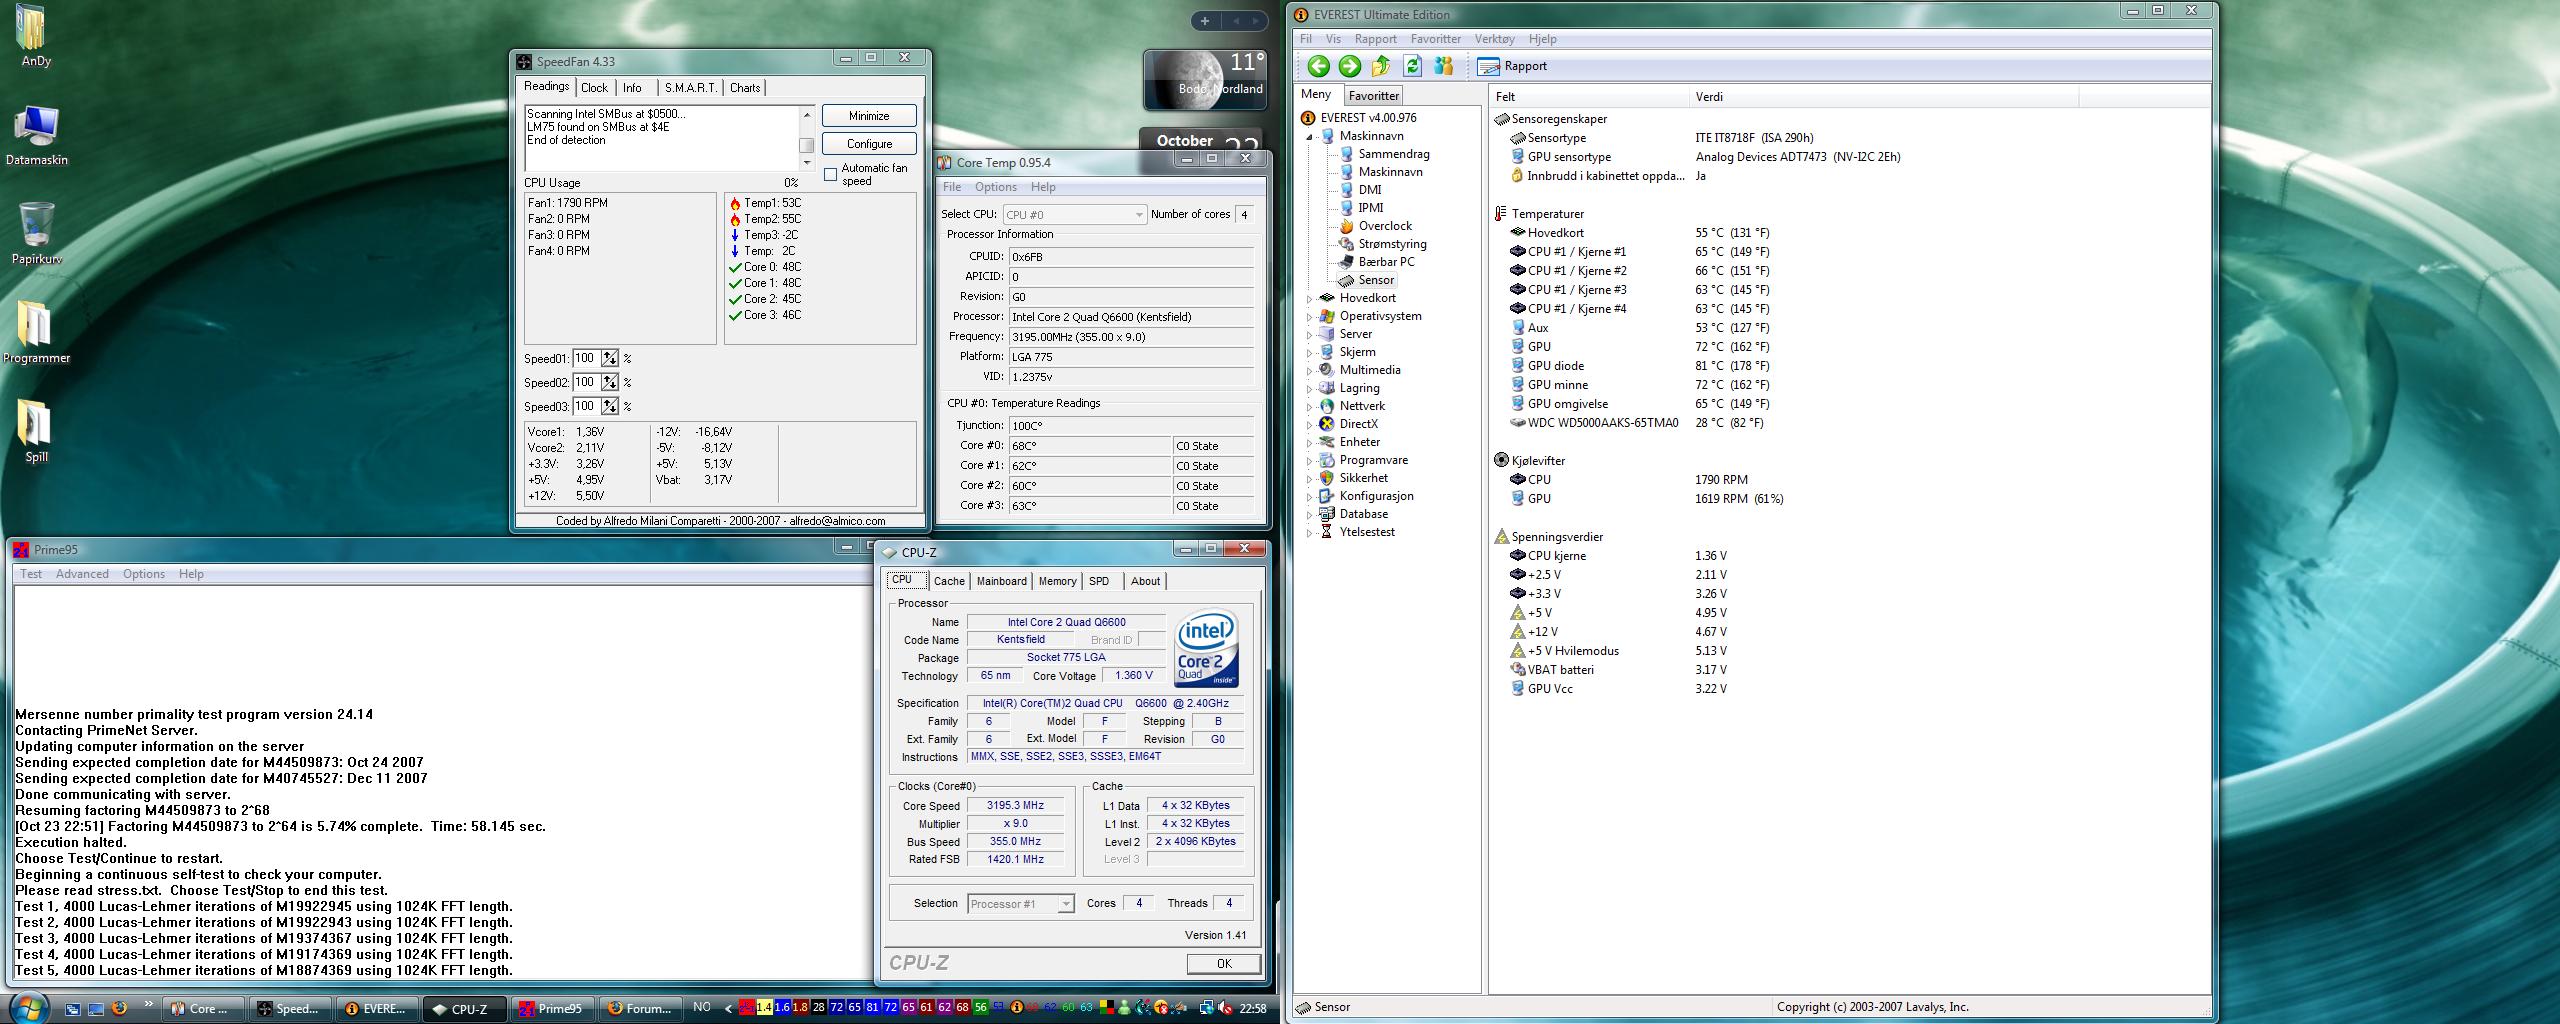Expand the Multimedia tree node

click(1310, 370)
